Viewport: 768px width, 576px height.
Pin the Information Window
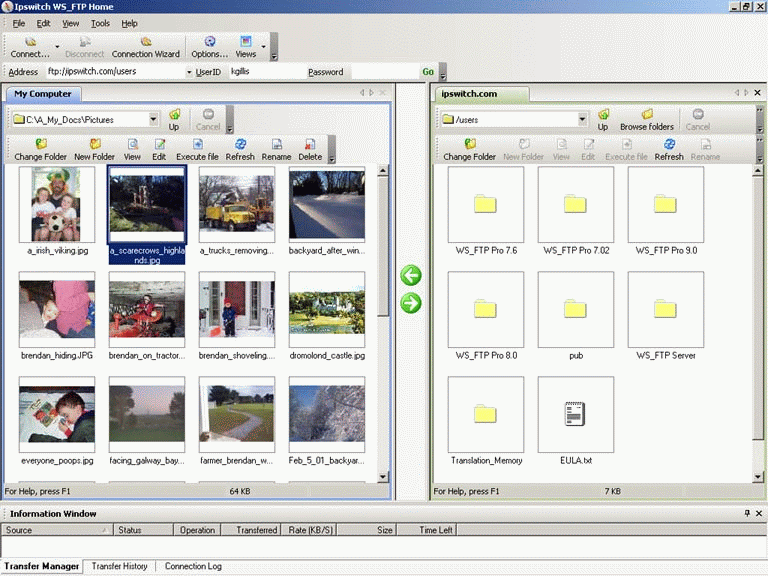pyautogui.click(x=747, y=513)
